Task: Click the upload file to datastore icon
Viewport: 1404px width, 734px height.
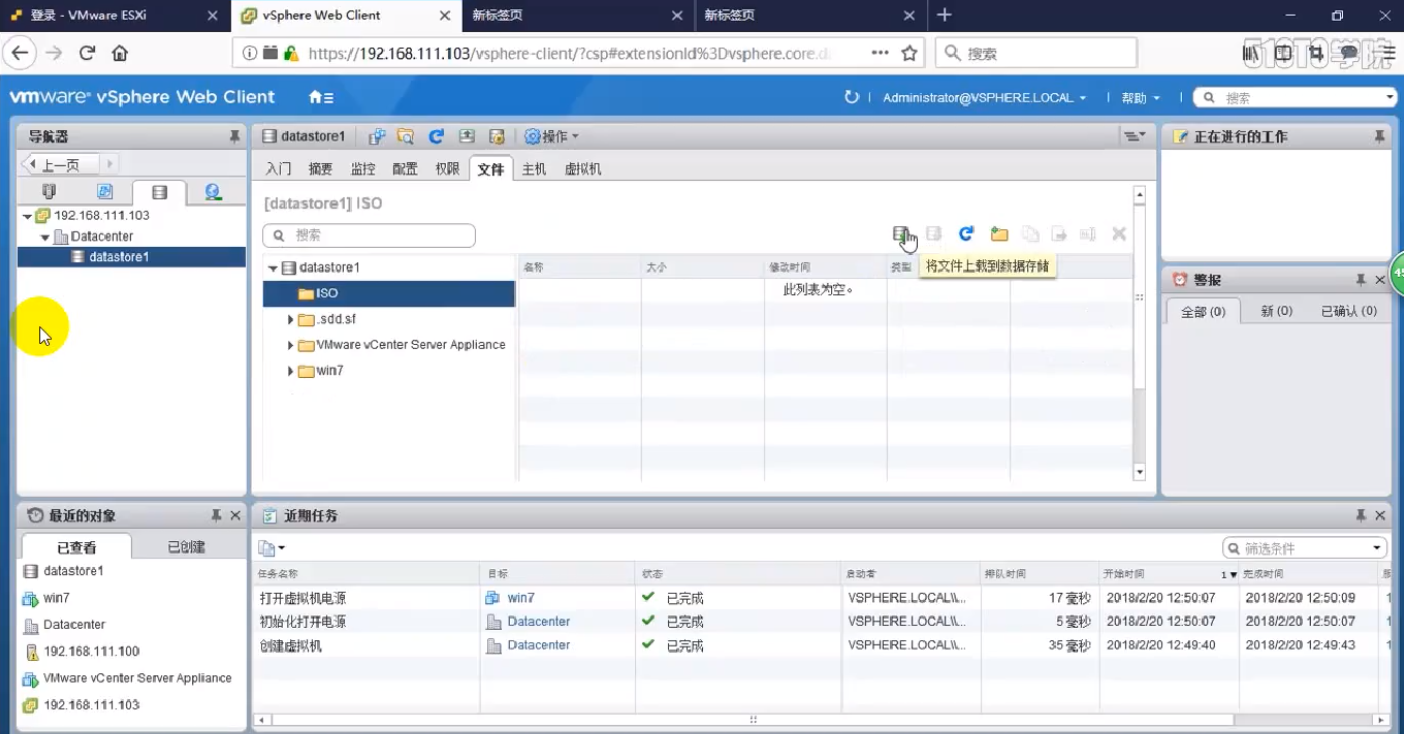Action: (902, 234)
